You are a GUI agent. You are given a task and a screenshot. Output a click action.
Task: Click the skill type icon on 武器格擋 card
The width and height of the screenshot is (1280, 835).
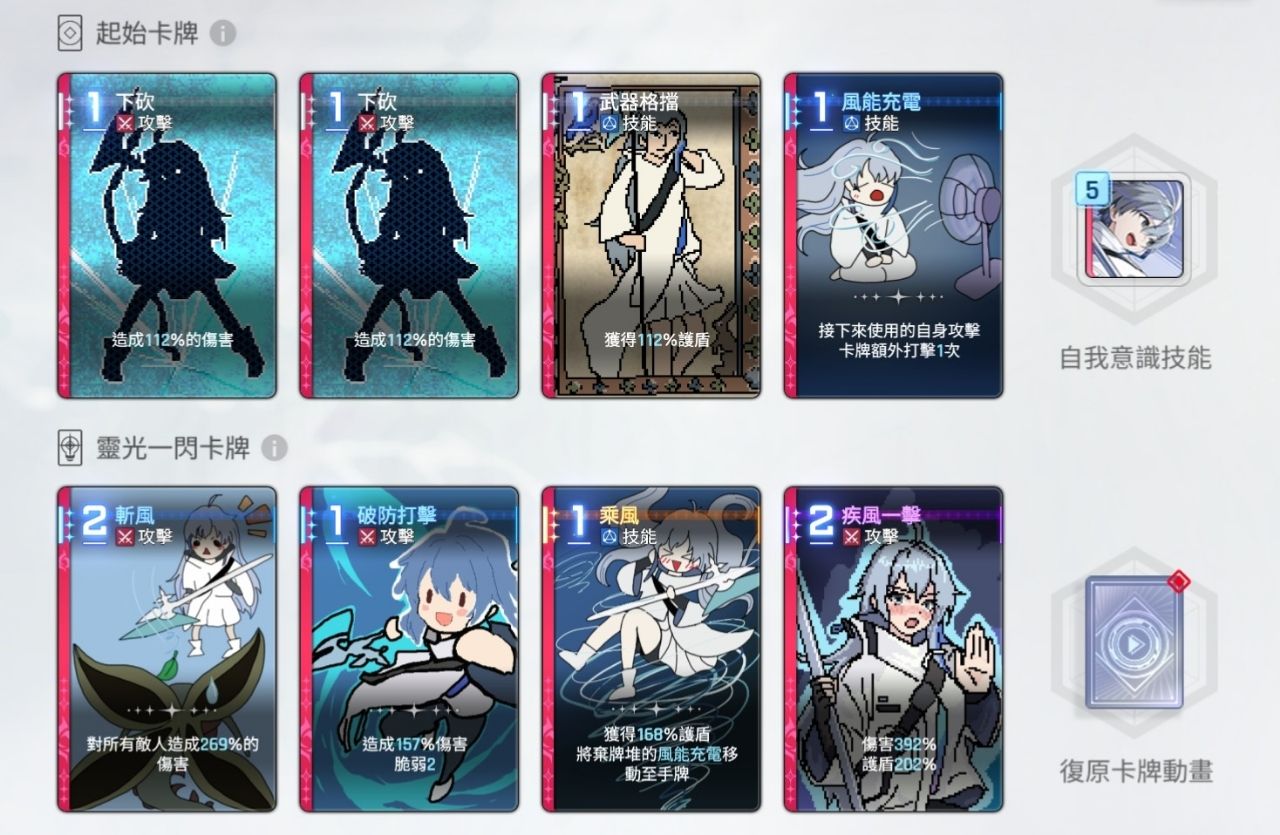pos(609,123)
